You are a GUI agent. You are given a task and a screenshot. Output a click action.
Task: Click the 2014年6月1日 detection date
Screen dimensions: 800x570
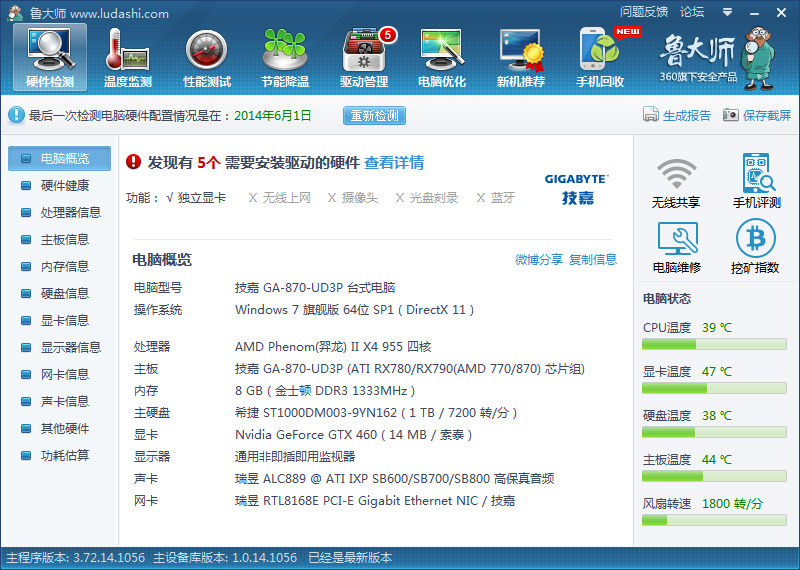(x=272, y=115)
